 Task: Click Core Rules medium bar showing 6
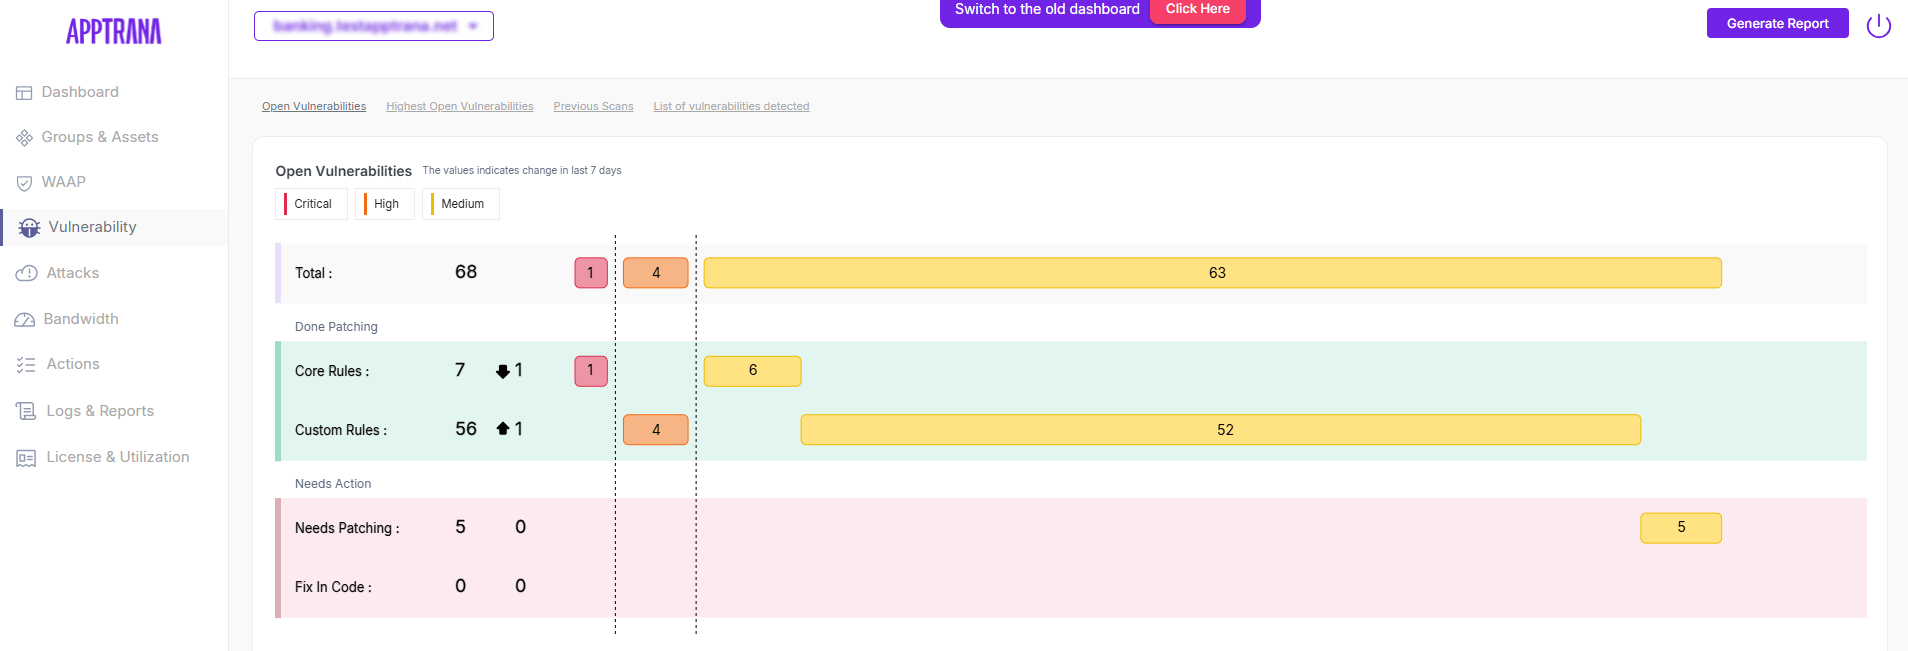[x=753, y=371]
